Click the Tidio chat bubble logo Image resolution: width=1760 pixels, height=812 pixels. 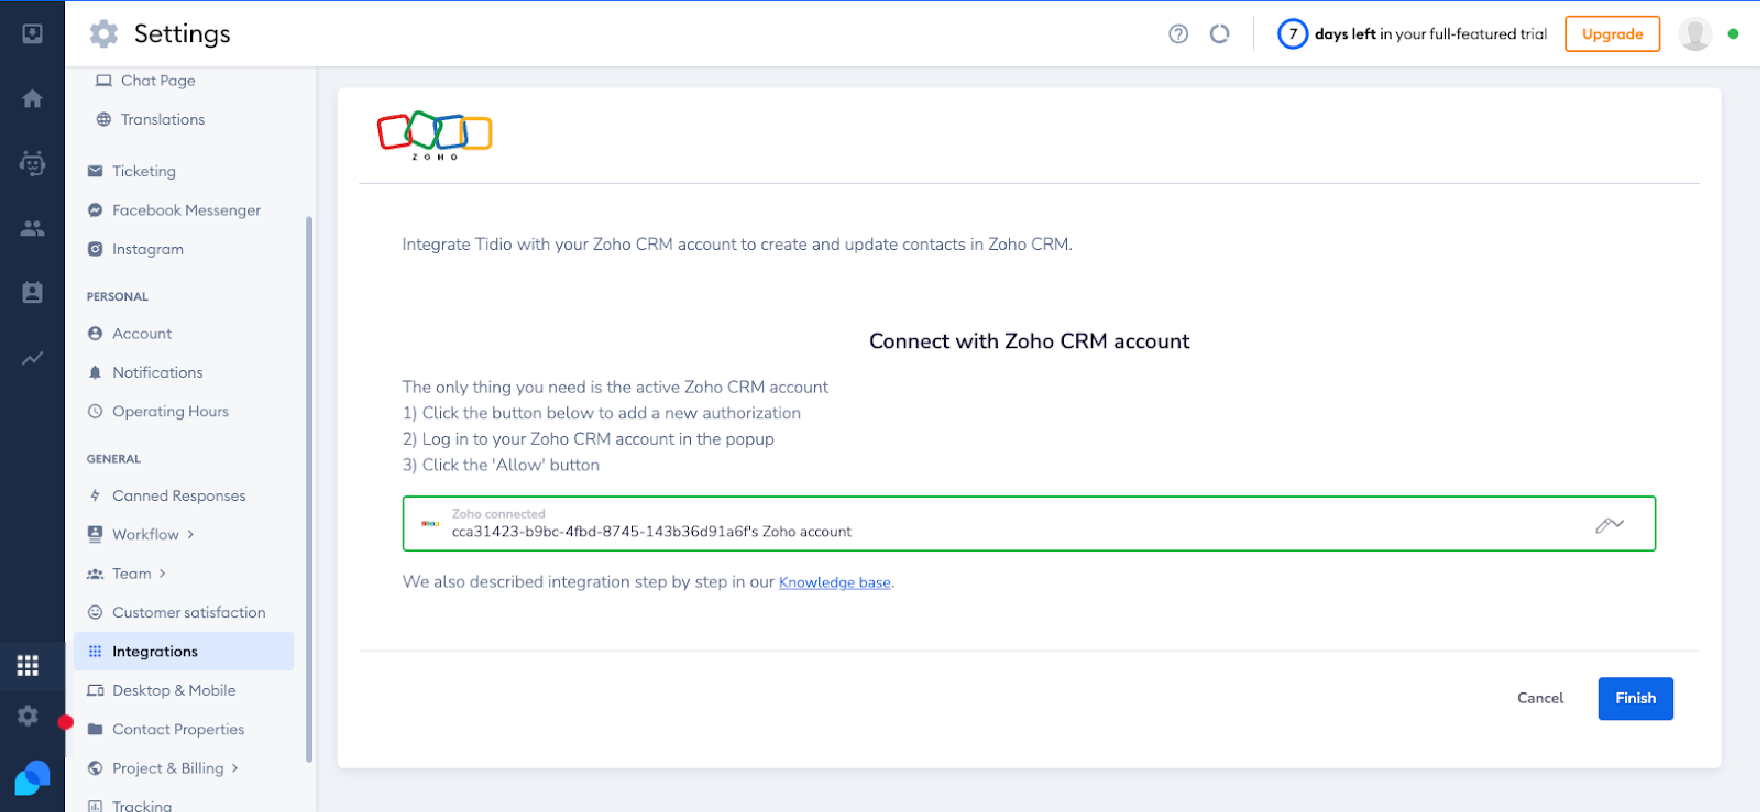click(x=32, y=778)
